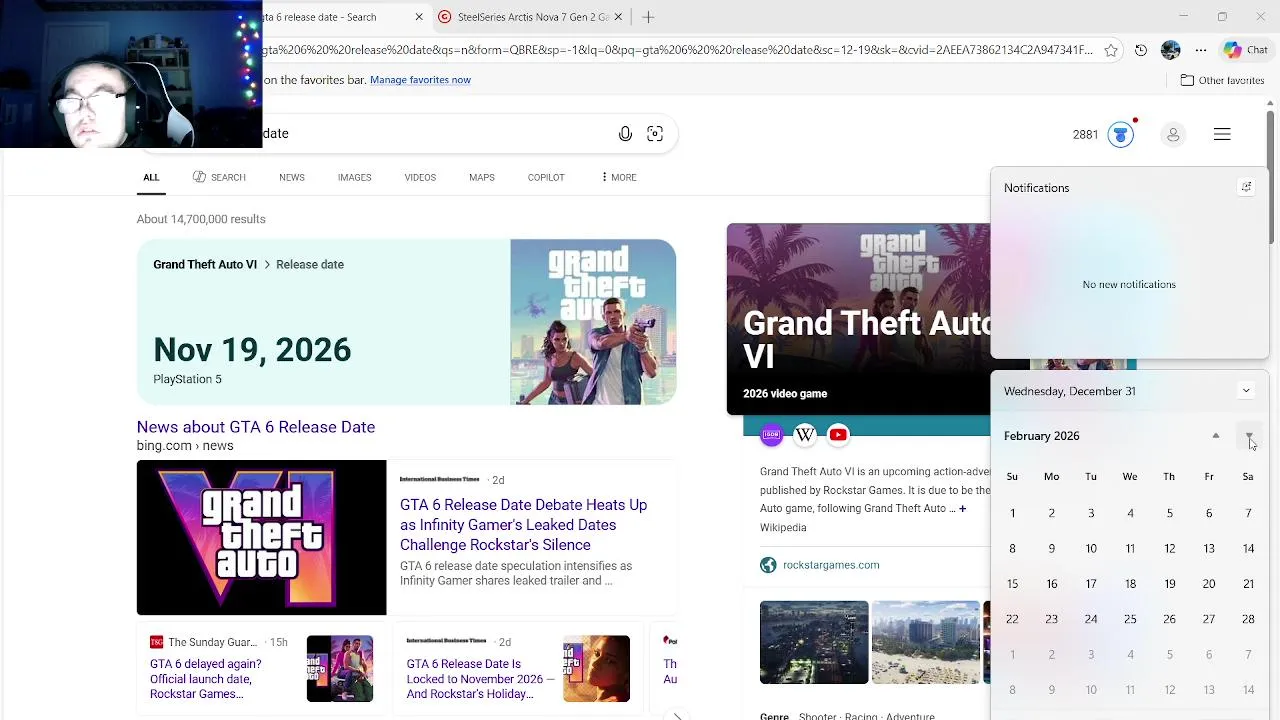Open Edge settings and more menu
This screenshot has width=1280, height=720.
coord(1201,50)
